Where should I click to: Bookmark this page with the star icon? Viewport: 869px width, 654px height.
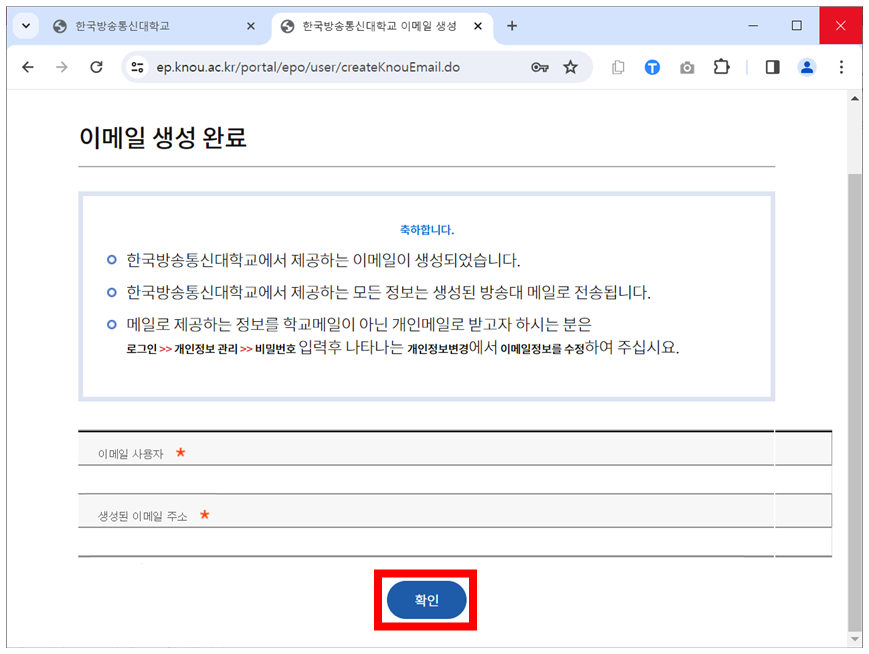click(570, 67)
